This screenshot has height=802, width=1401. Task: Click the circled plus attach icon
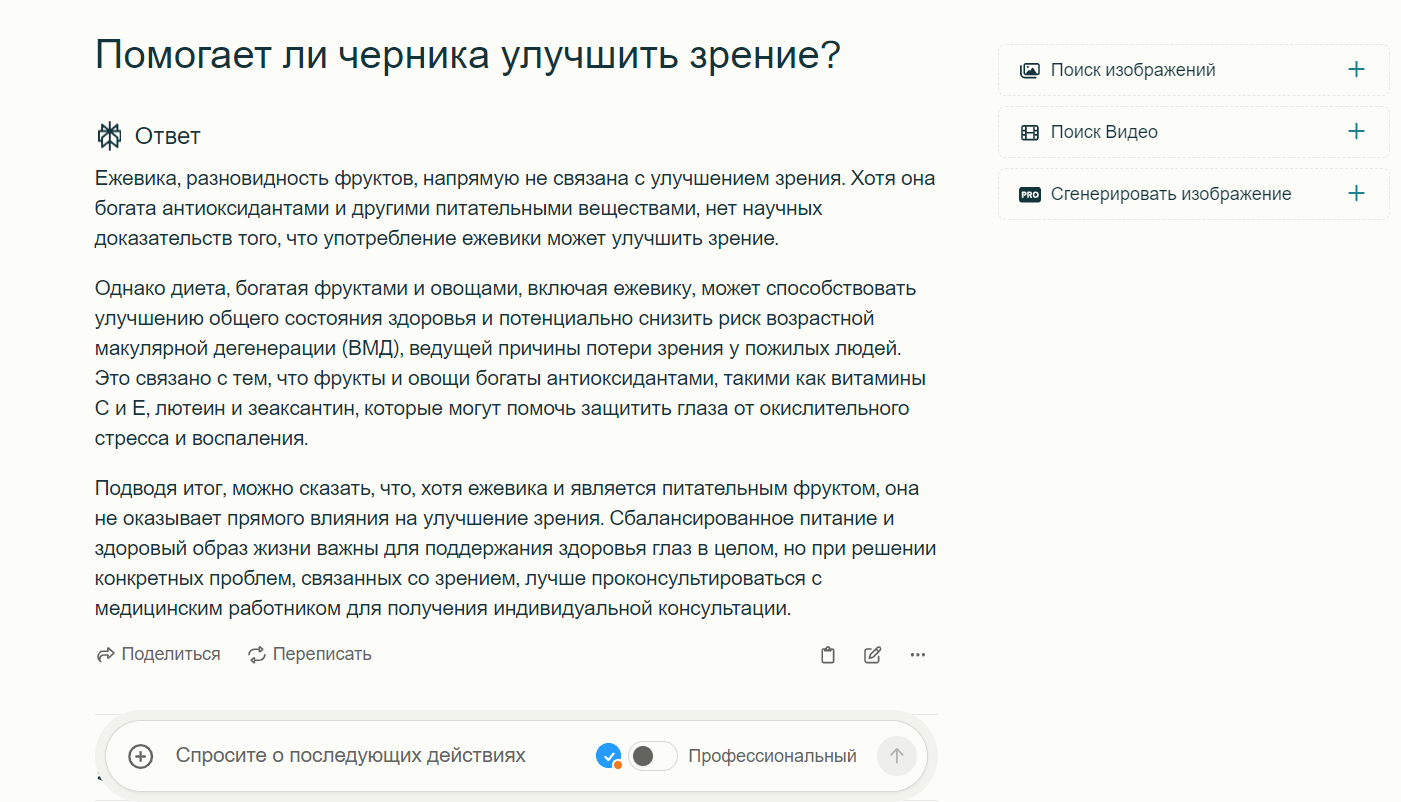(141, 756)
